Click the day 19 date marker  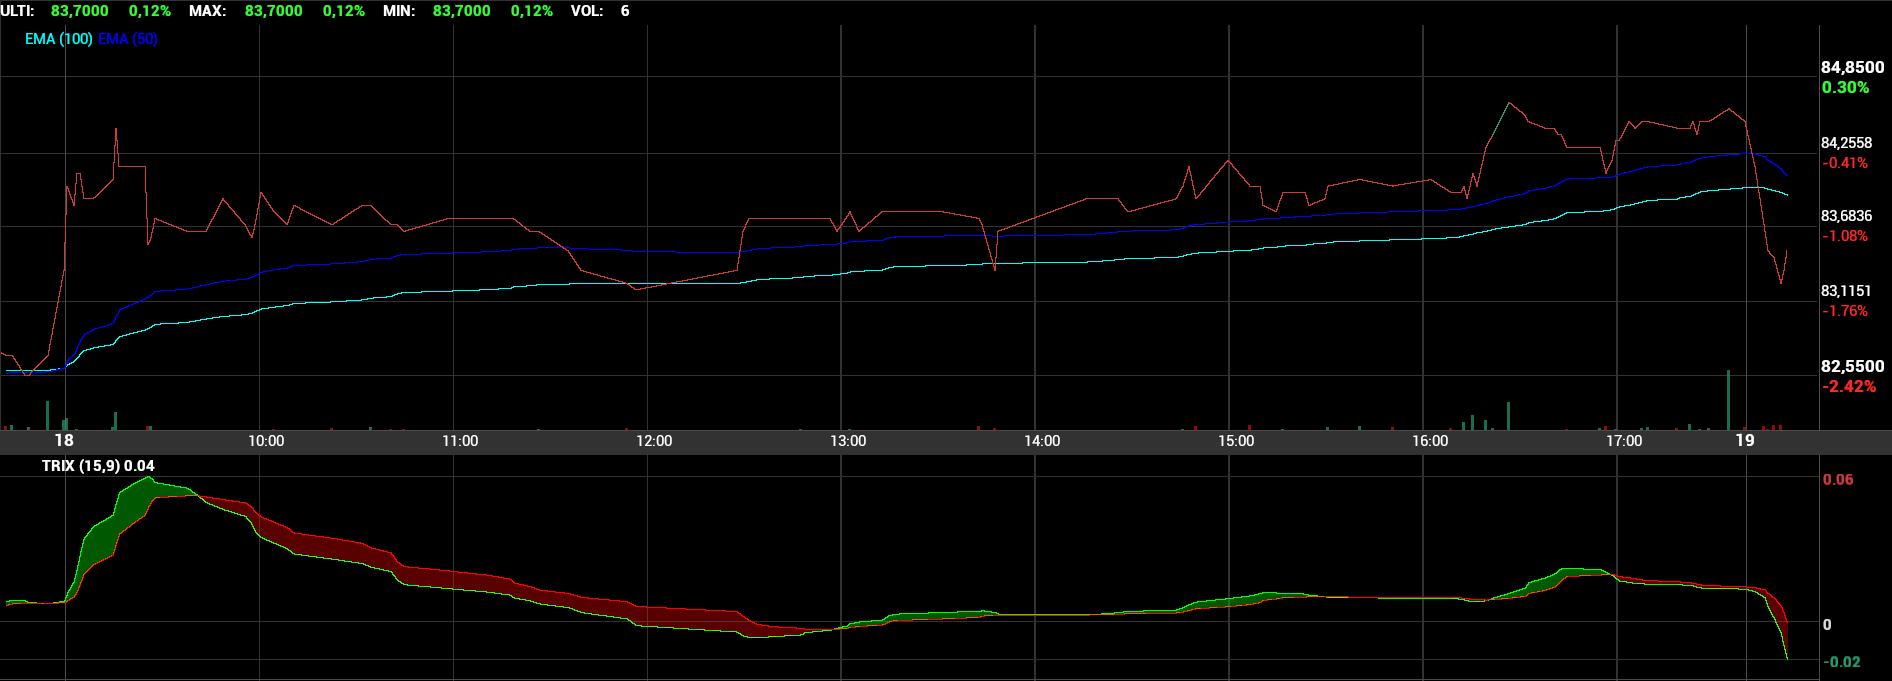click(1745, 440)
